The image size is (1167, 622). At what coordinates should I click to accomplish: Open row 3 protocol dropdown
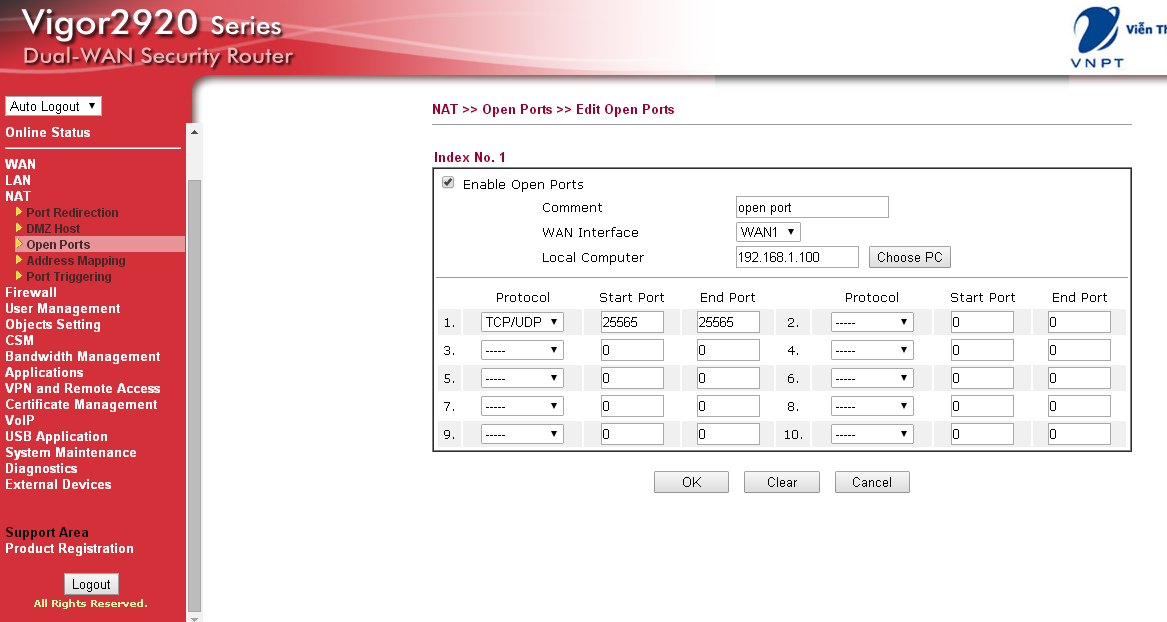(x=522, y=350)
